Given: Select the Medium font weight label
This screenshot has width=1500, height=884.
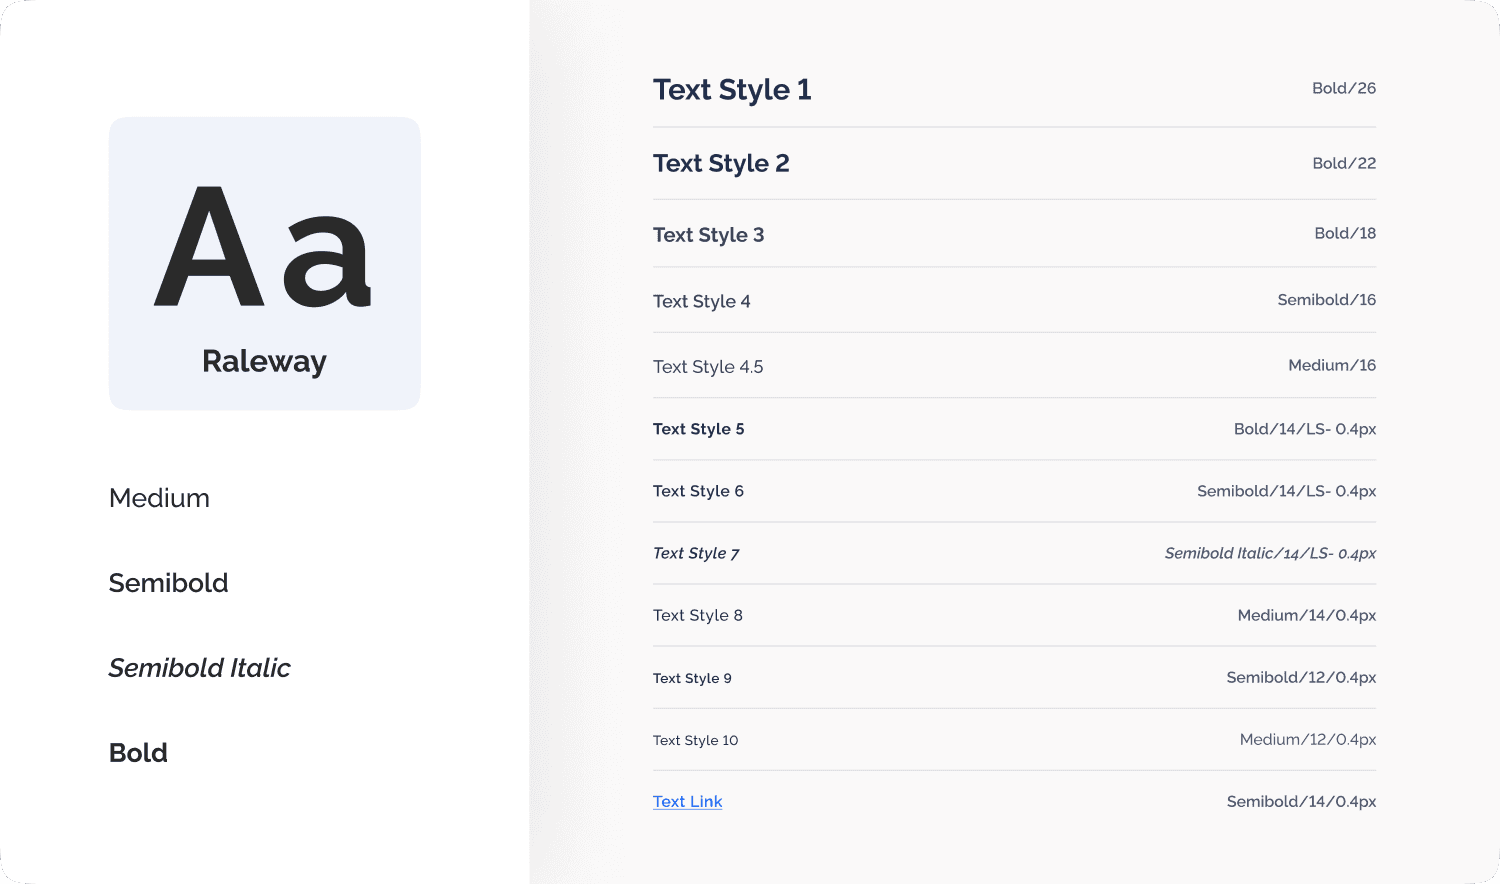Looking at the screenshot, I should (x=159, y=498).
